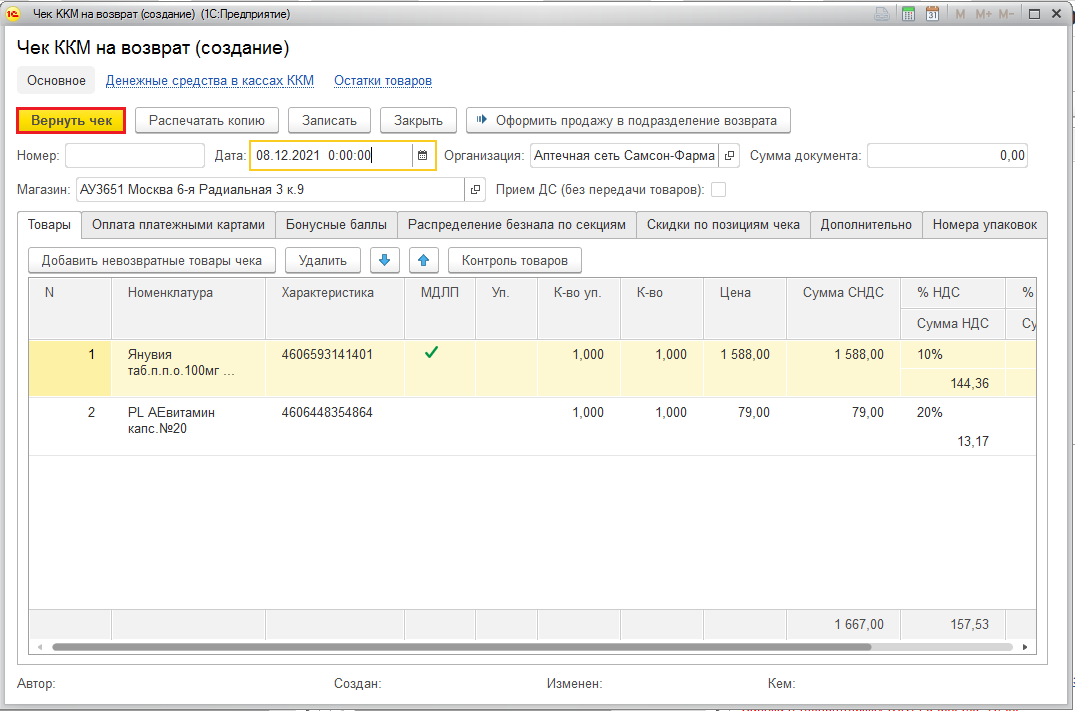
Task: Select the Скидки по позициям чека tab
Action: [x=722, y=225]
